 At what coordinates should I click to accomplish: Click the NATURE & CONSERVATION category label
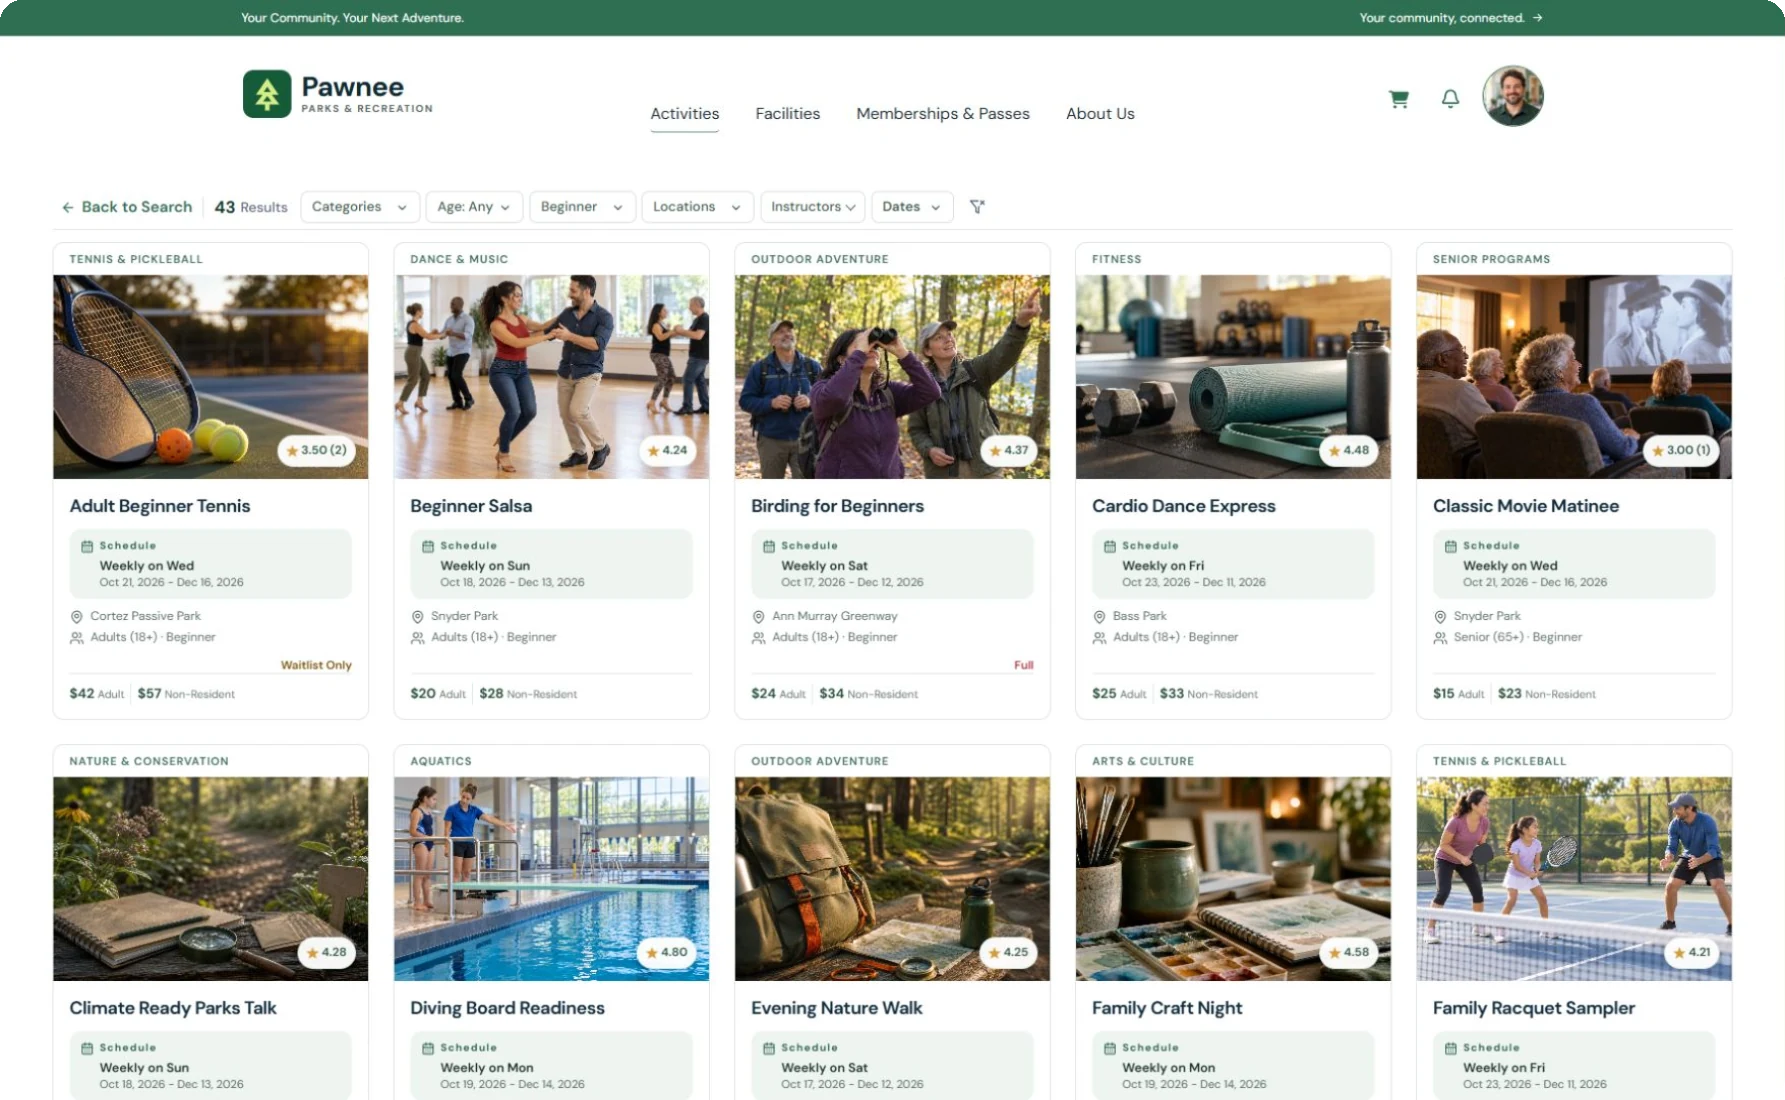149,761
